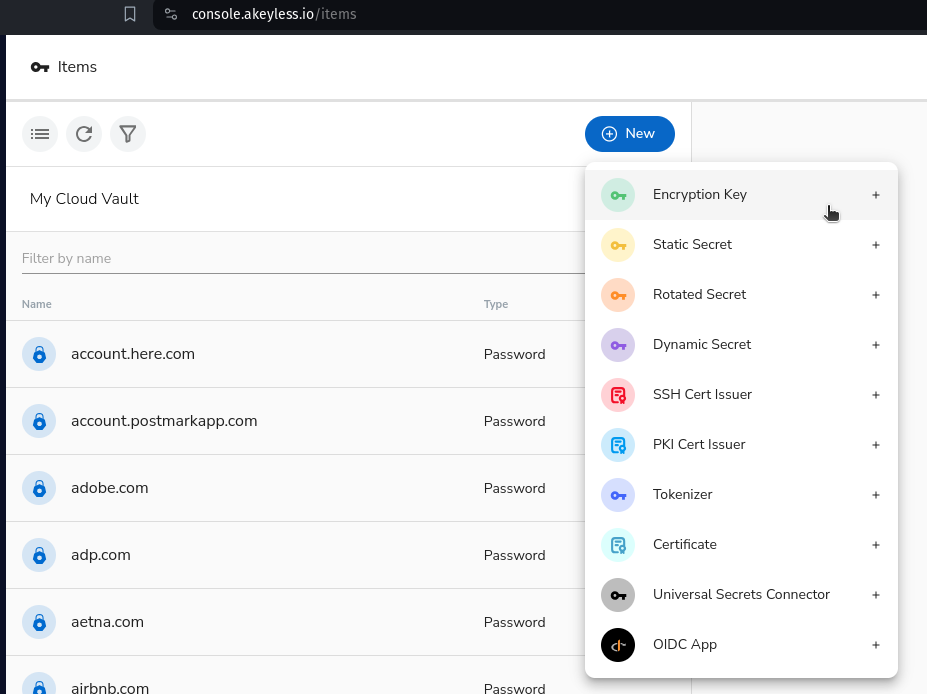Click the plus next to PKI Cert Issuer
Image resolution: width=927 pixels, height=694 pixels.
(x=876, y=445)
